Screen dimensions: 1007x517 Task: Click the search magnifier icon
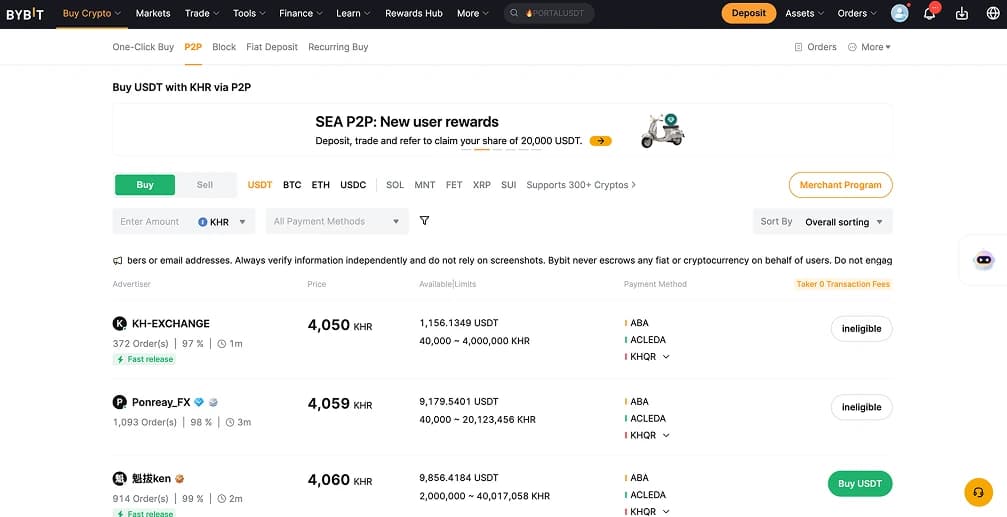tap(514, 13)
